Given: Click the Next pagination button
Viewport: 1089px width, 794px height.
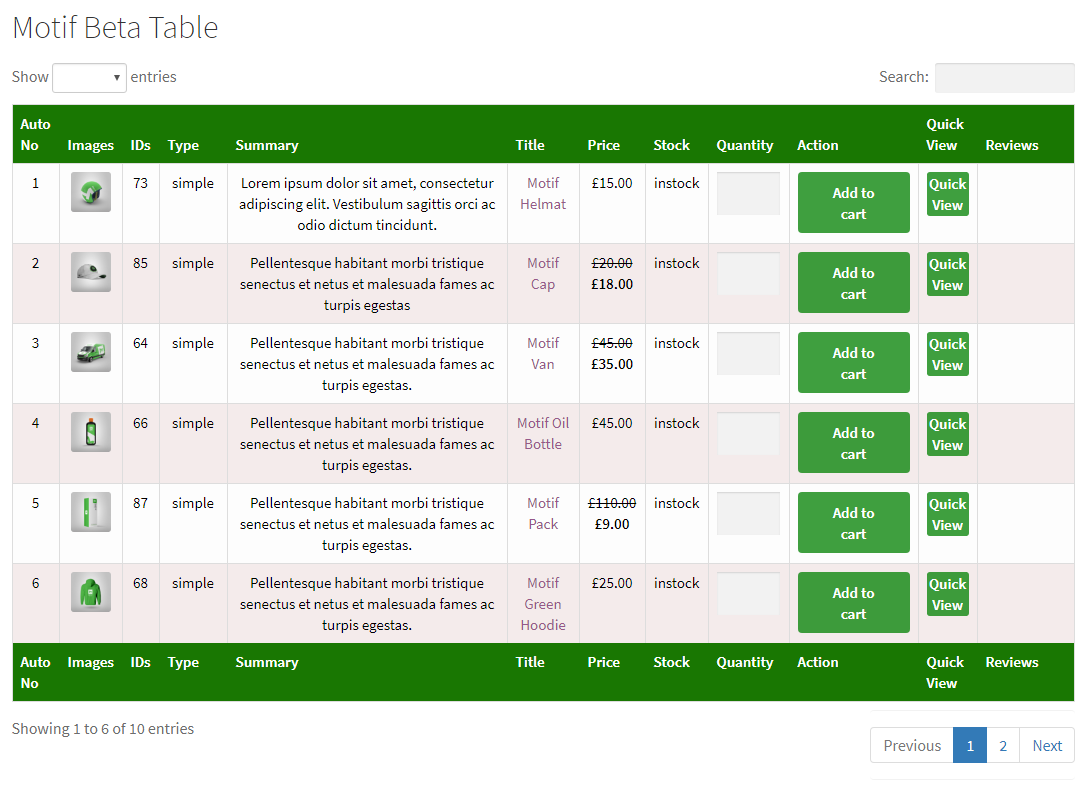Looking at the screenshot, I should coord(1047,745).
